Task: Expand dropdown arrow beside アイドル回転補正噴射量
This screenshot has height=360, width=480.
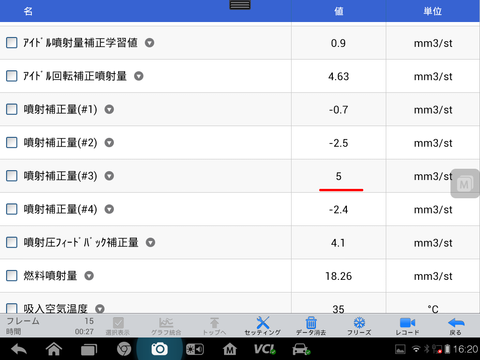Action: (139, 76)
